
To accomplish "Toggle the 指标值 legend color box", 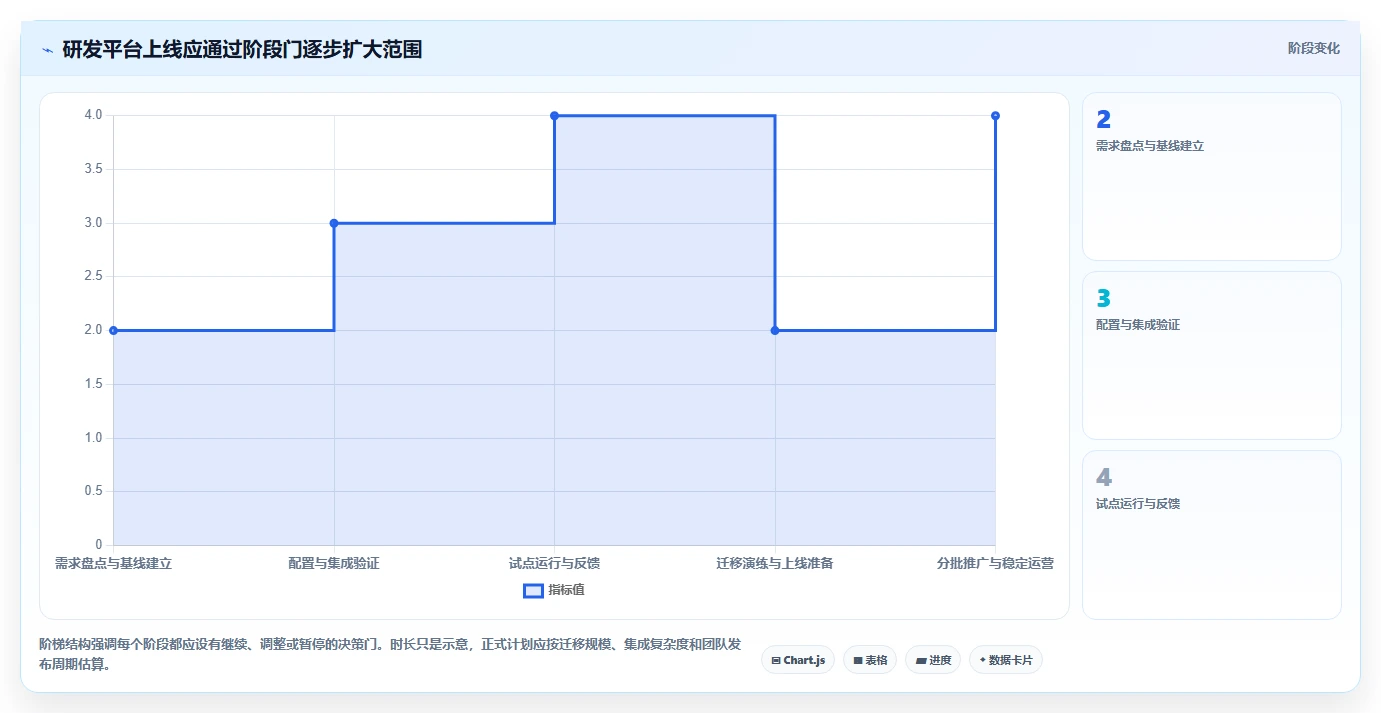I will [533, 590].
